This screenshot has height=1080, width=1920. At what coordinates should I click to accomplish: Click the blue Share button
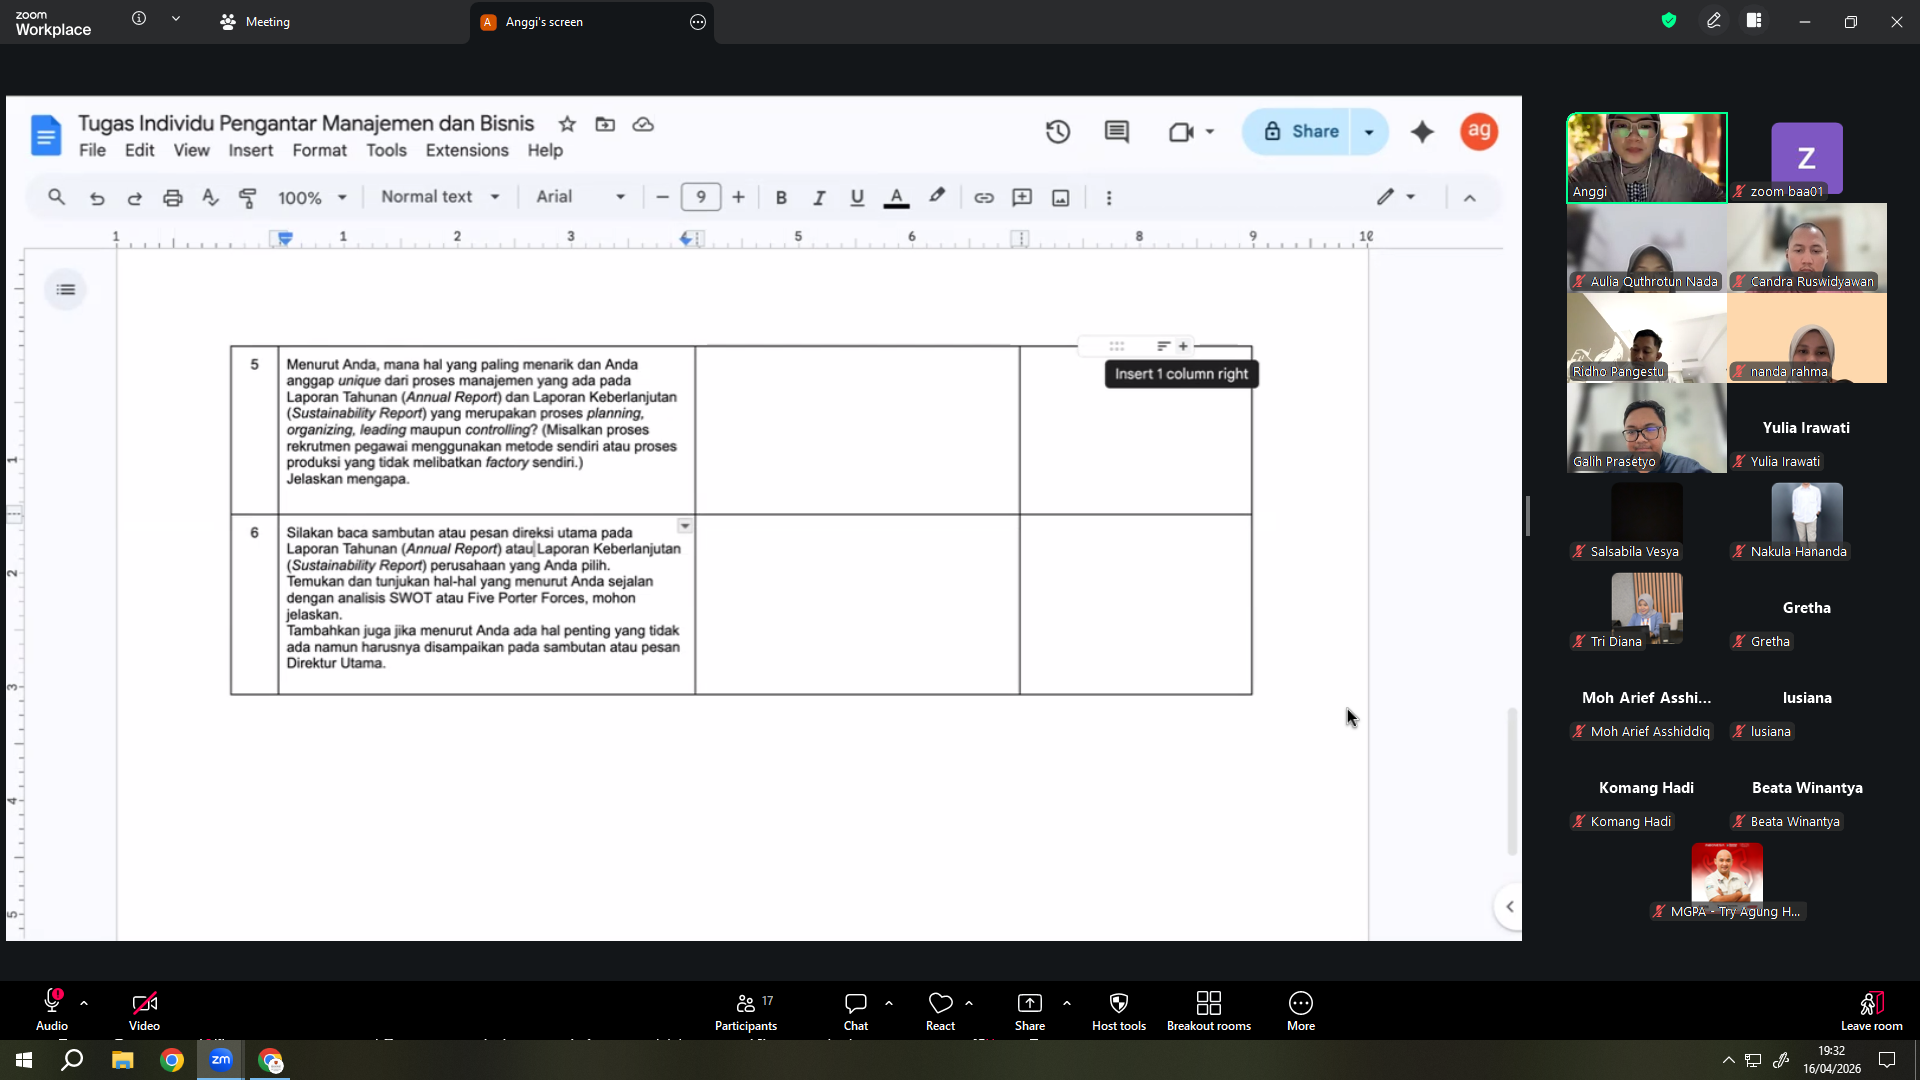click(x=1299, y=132)
